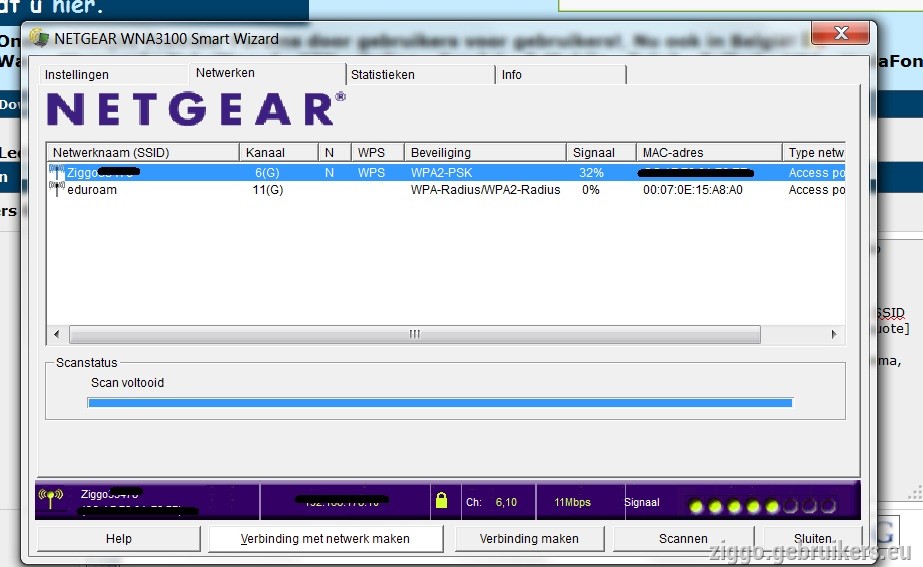923x567 pixels.
Task: Switch to the Netwerken tab
Action: coord(267,73)
